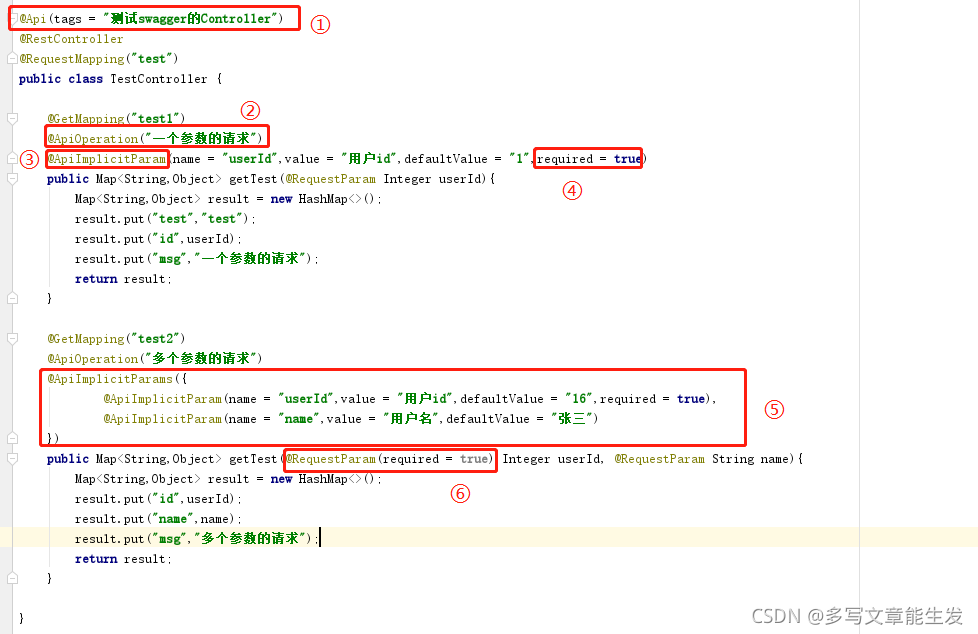Click @RequestParam(required = true) in the method signature
978x634 pixels.
390,459
